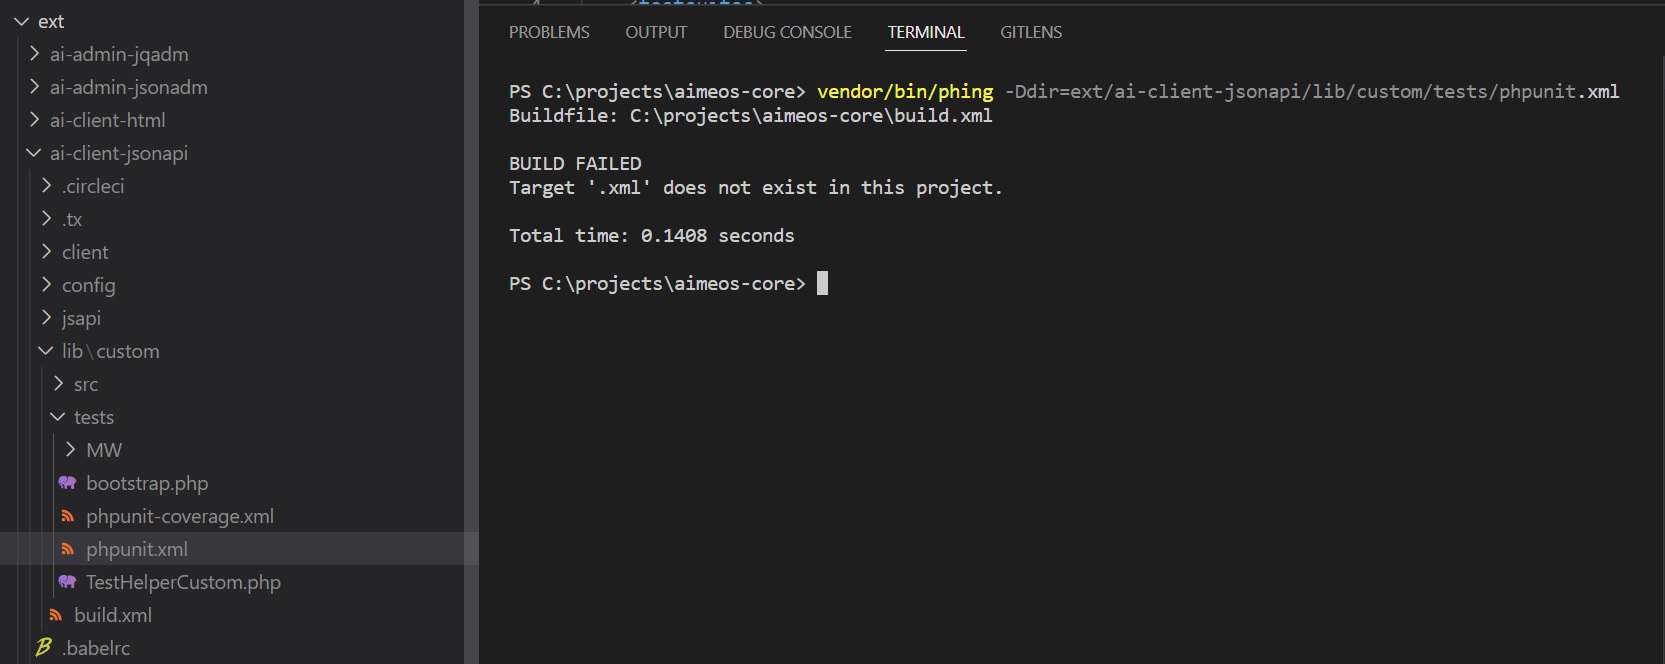Click the PHP elephant icon beside bootstrap.php
1665x664 pixels.
pos(67,483)
